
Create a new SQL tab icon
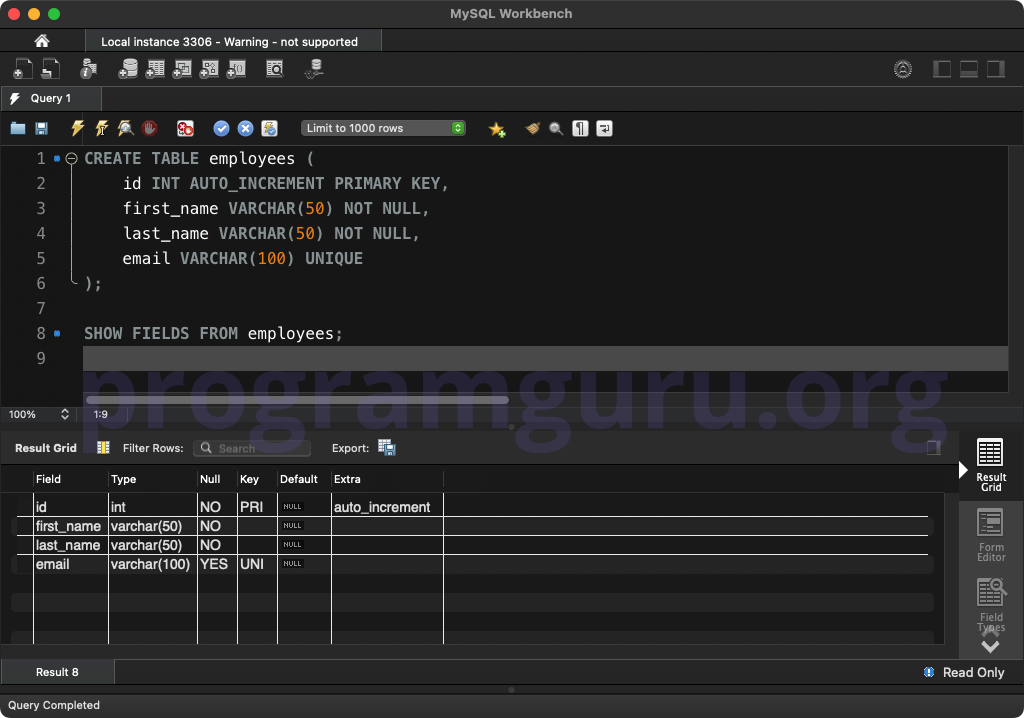23,69
